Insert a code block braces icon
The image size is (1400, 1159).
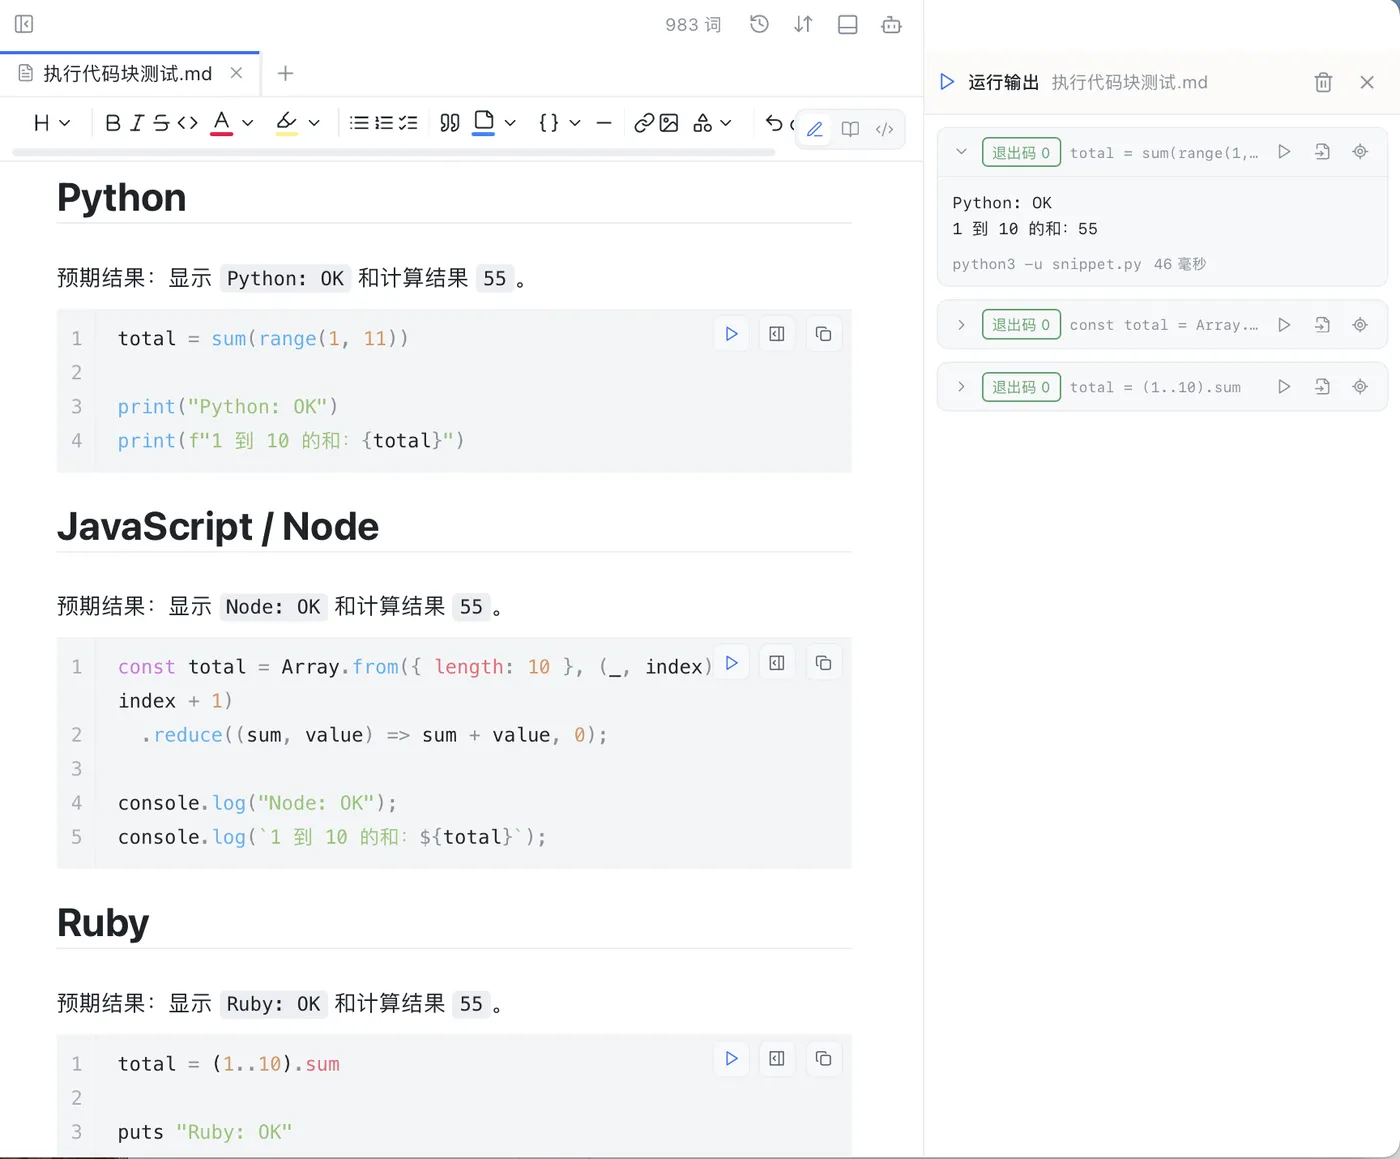549,123
